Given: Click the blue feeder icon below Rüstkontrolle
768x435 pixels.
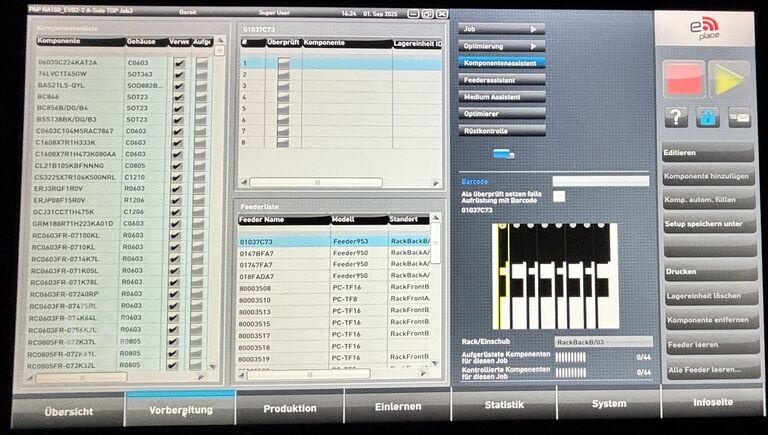Looking at the screenshot, I should point(503,154).
